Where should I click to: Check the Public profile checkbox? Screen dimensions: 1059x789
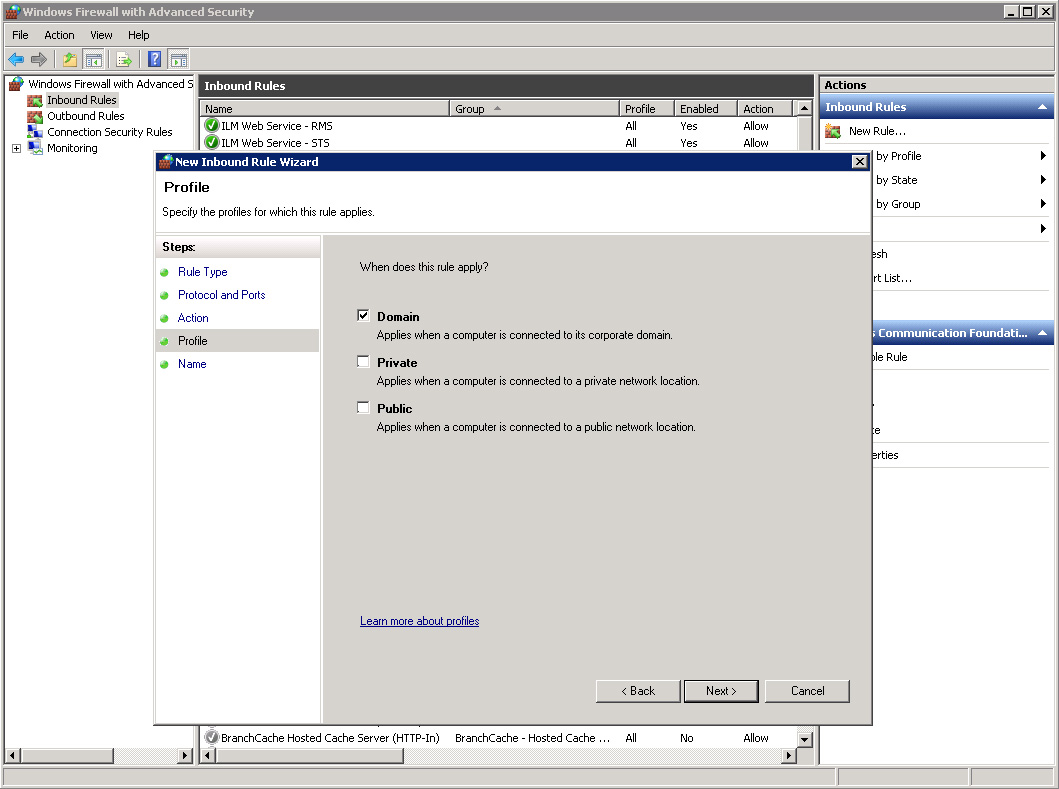[363, 407]
